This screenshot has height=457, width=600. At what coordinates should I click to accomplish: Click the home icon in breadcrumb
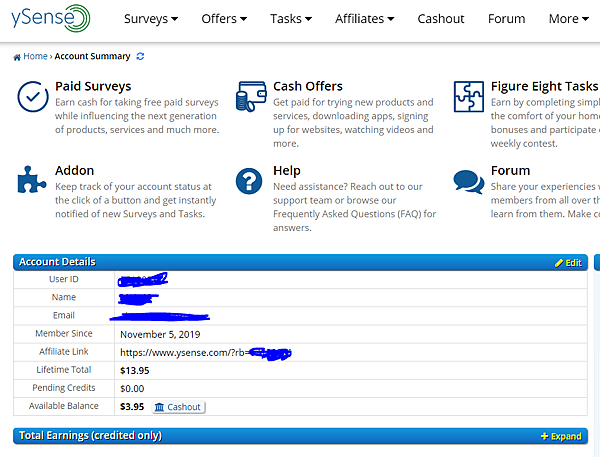(x=17, y=57)
